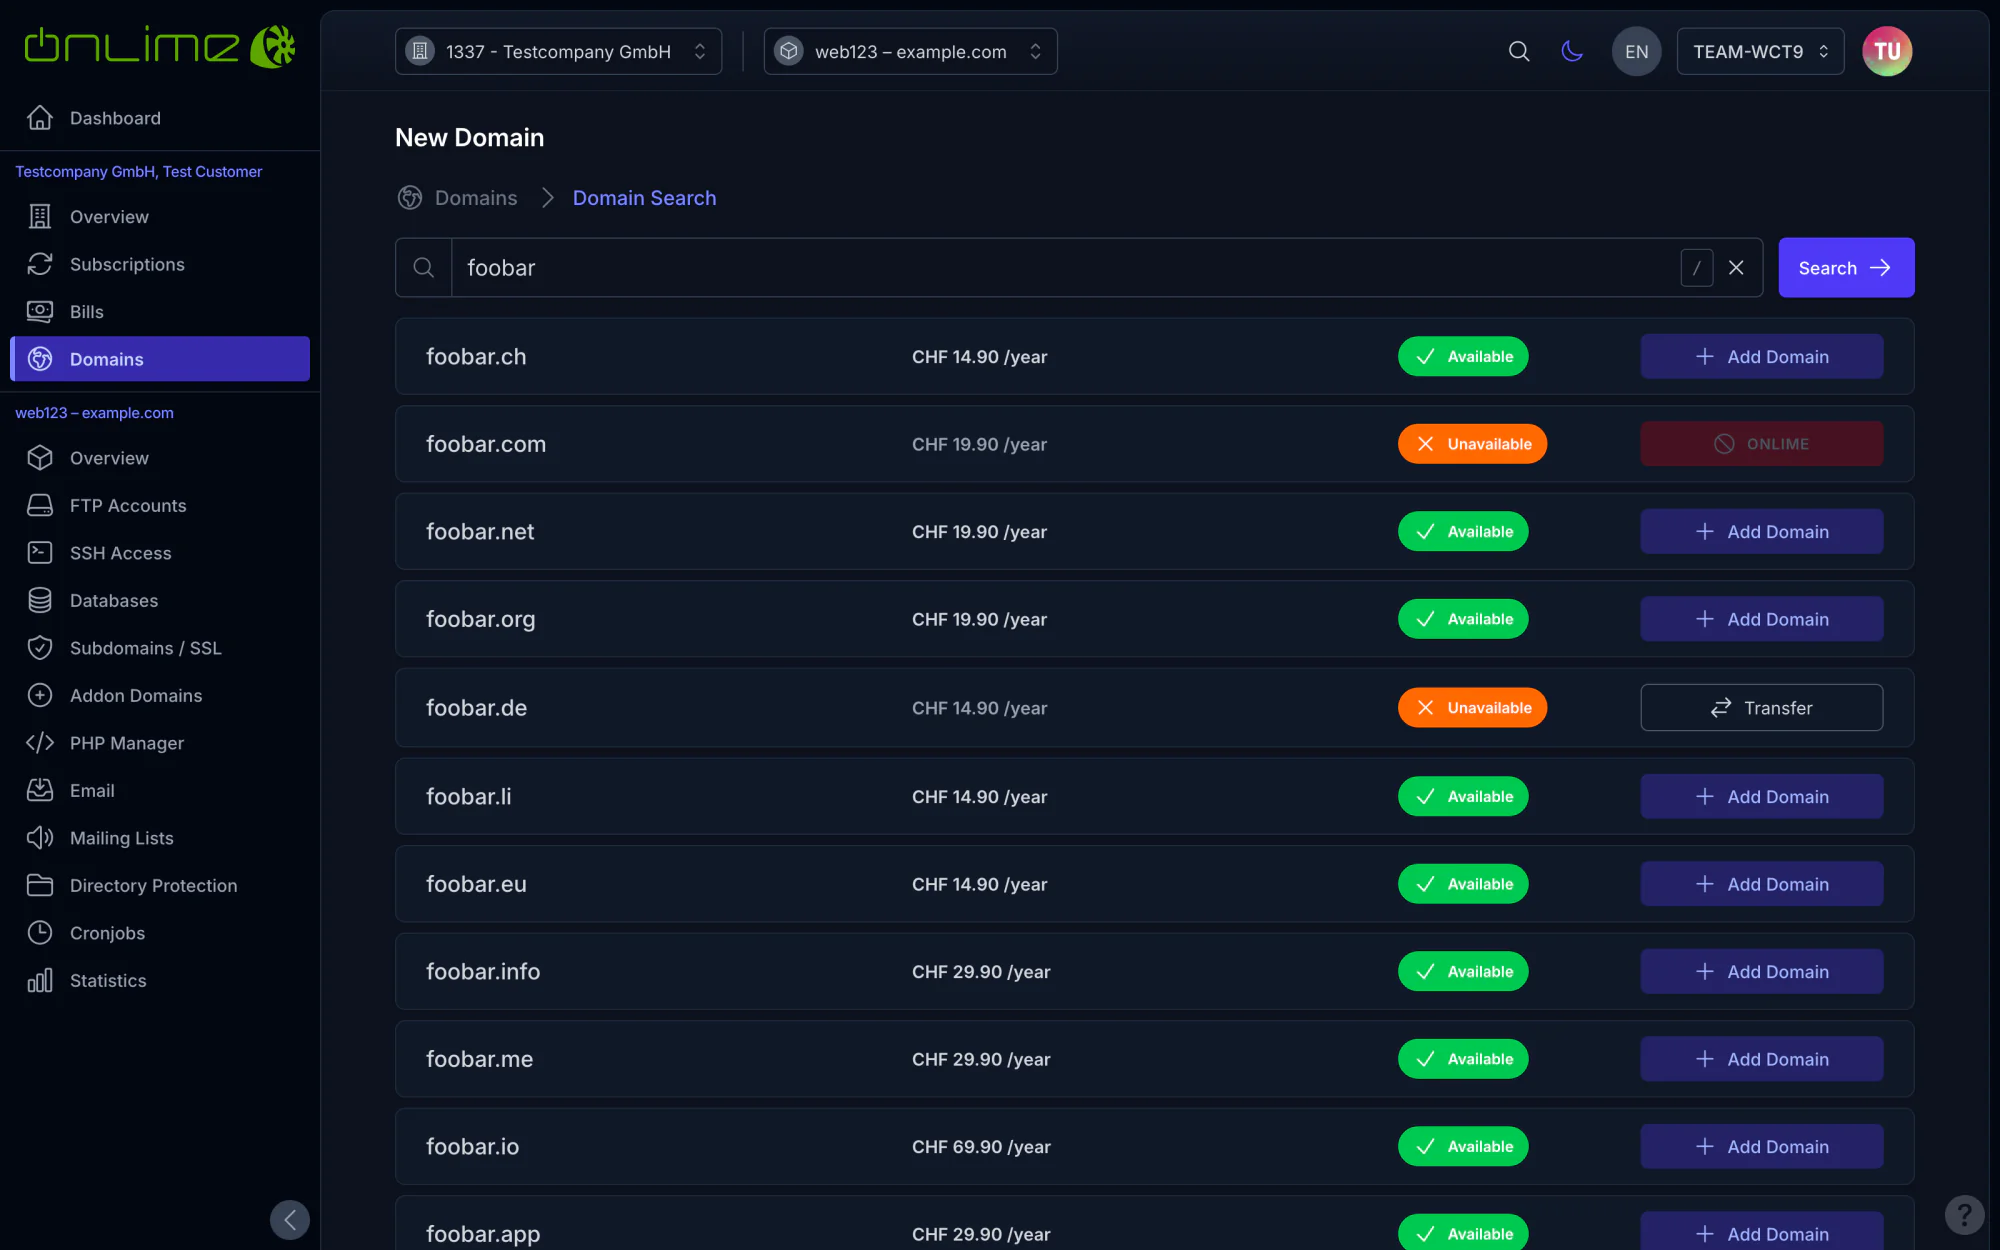The width and height of the screenshot is (2000, 1250).
Task: Click the Bills money icon
Action: click(x=40, y=311)
